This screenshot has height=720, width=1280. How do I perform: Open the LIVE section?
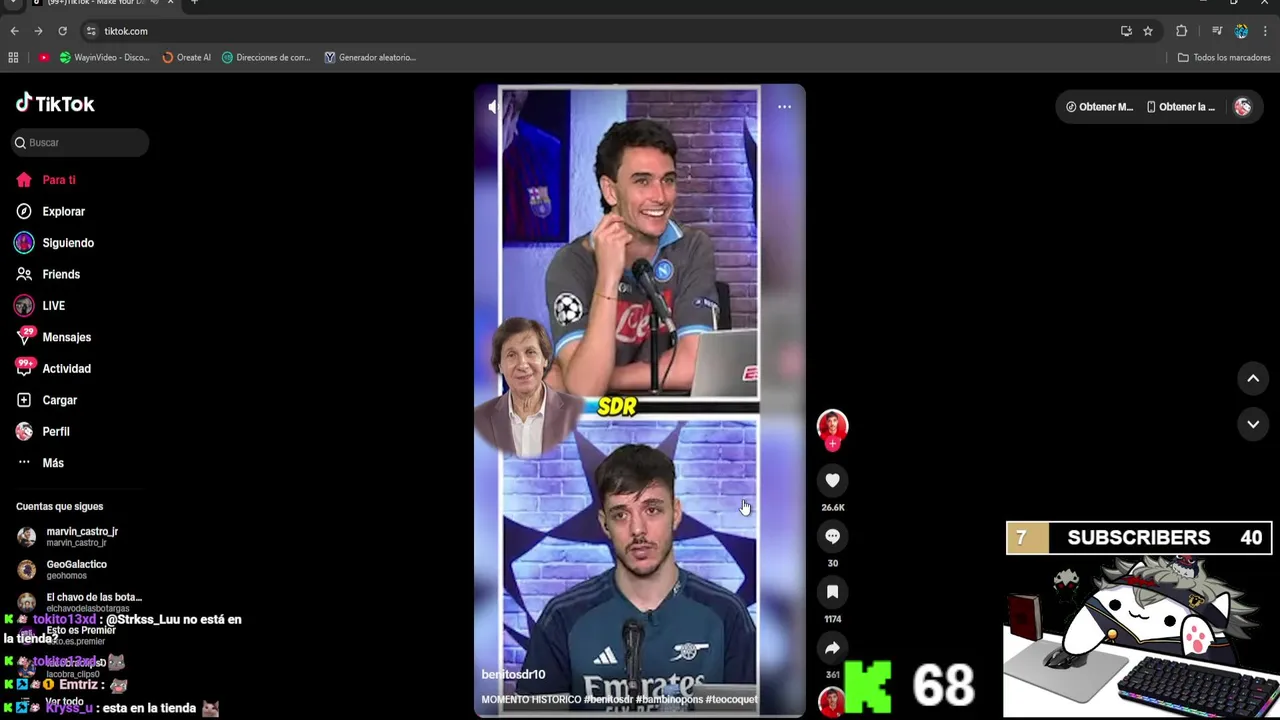point(40,306)
